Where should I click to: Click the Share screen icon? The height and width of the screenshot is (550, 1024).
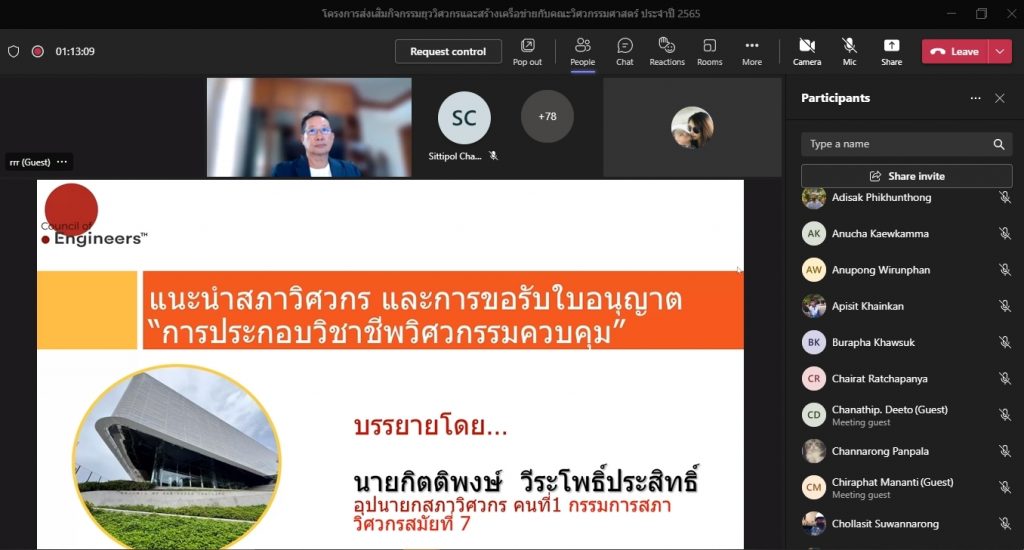(891, 51)
